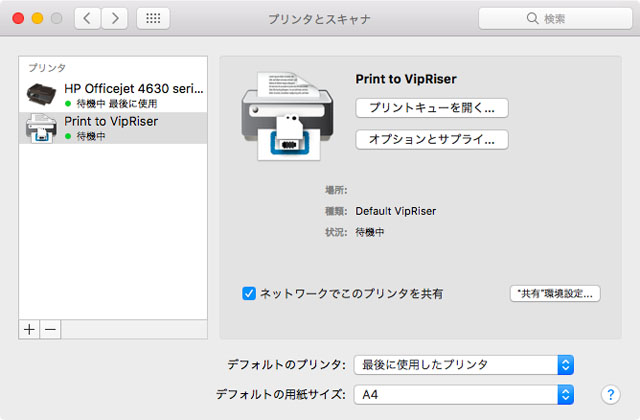Click the Print to VipRiser heading
This screenshot has width=640, height=420.
coord(406,79)
